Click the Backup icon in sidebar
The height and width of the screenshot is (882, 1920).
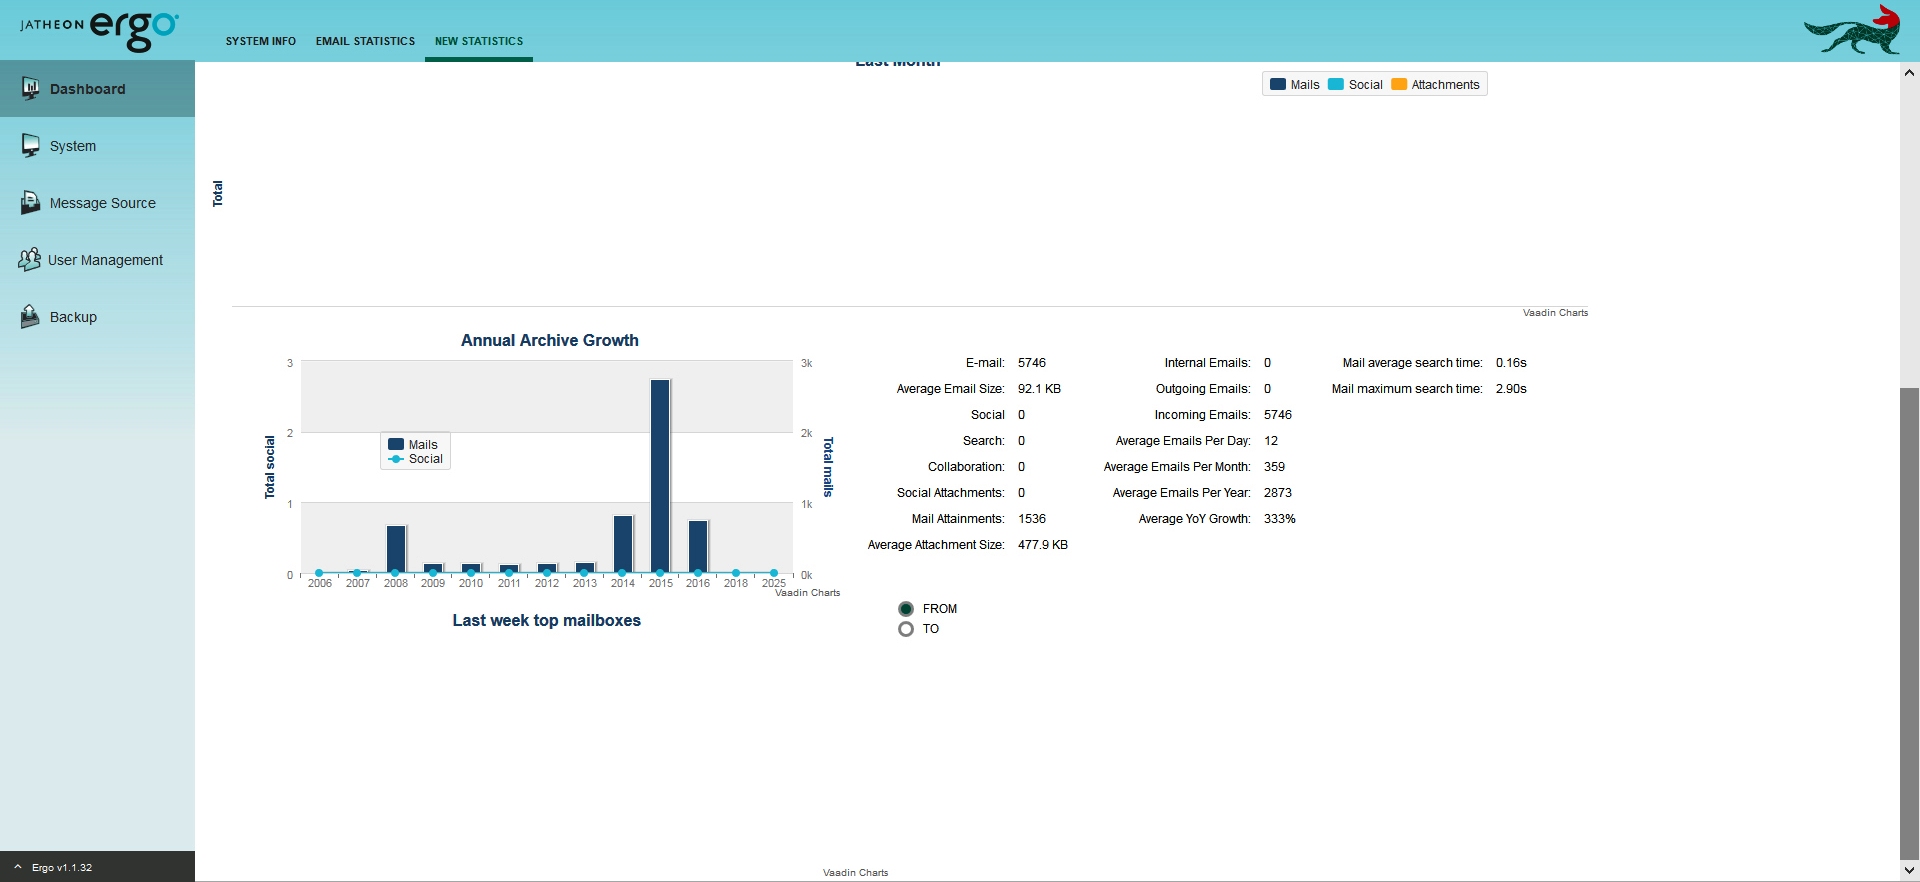[x=30, y=316]
